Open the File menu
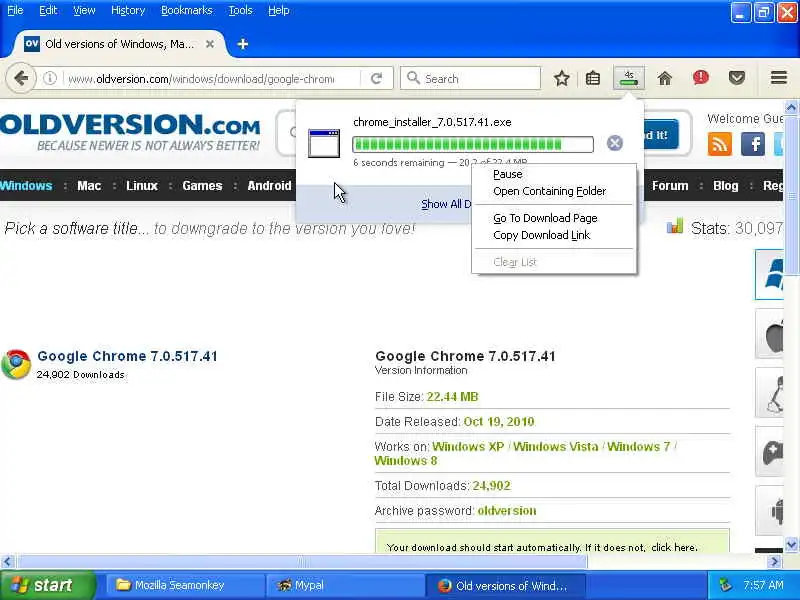 pyautogui.click(x=15, y=10)
